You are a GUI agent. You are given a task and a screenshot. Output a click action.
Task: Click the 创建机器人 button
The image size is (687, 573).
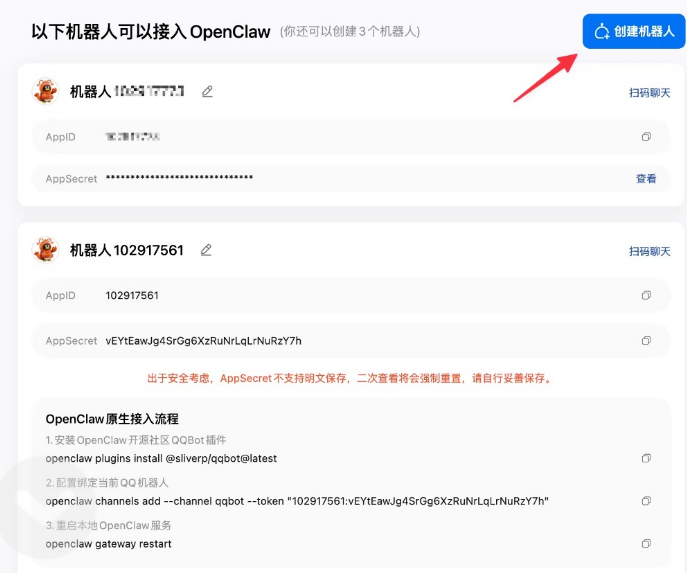pos(634,31)
